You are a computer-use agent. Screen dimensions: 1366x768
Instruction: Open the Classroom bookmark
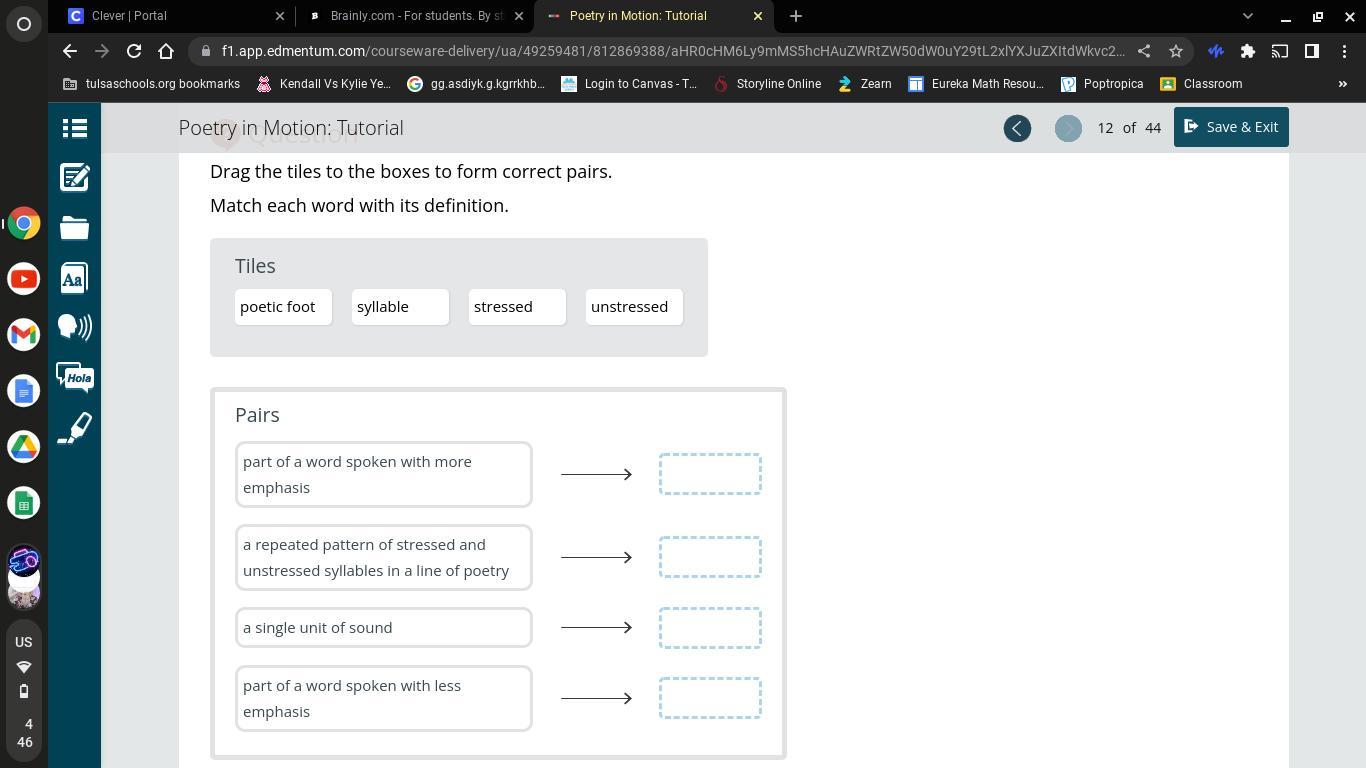pos(1202,84)
